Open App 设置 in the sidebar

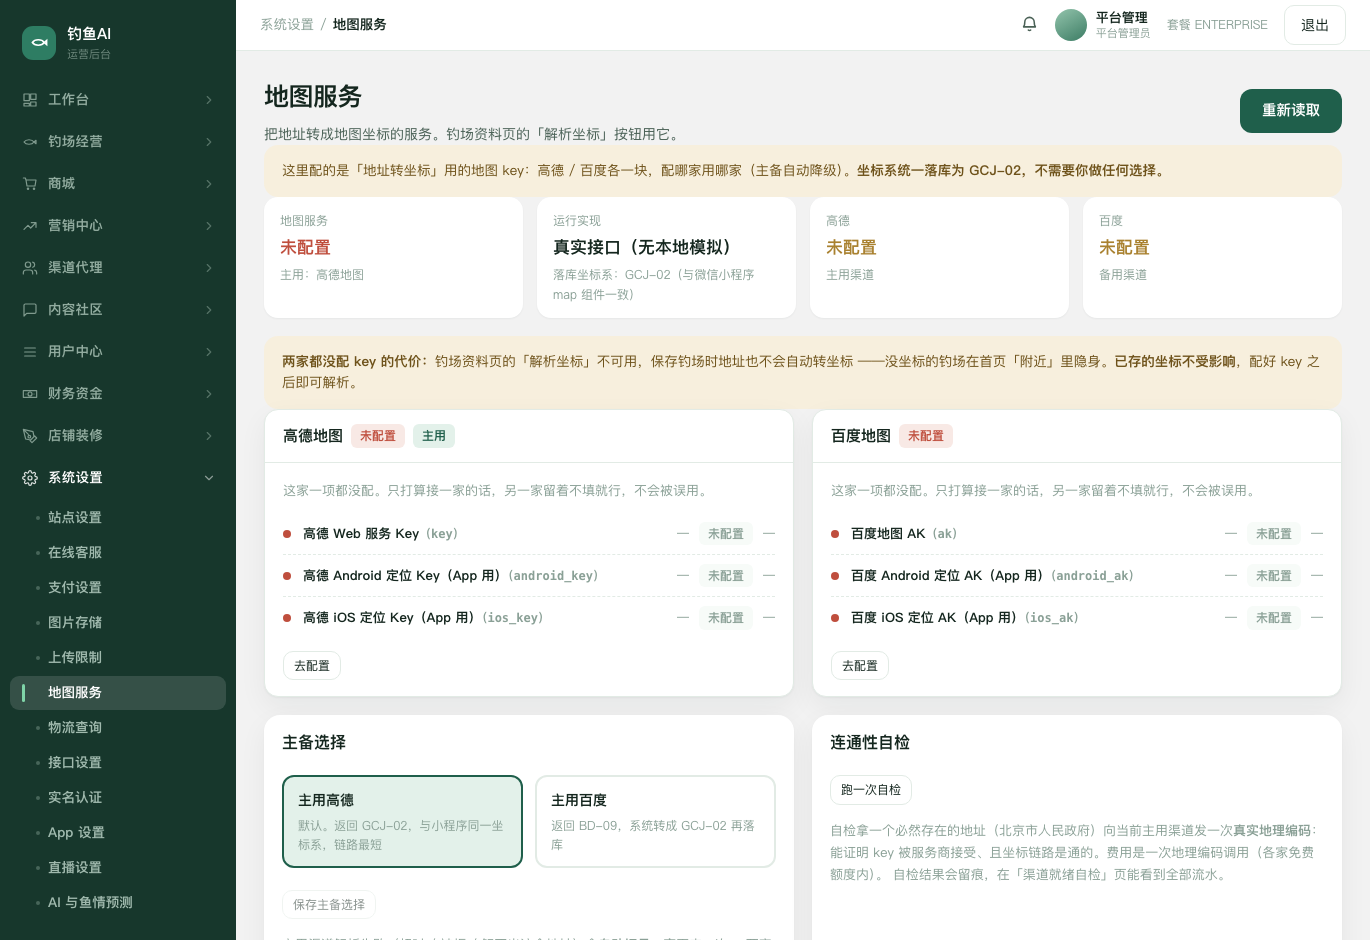pos(118,832)
